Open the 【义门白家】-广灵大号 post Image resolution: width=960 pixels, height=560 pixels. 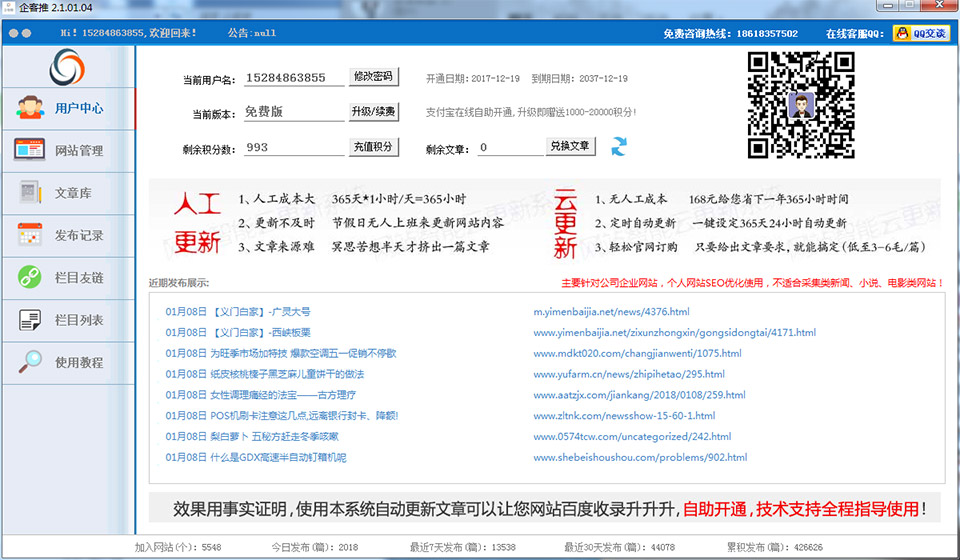tap(238, 312)
